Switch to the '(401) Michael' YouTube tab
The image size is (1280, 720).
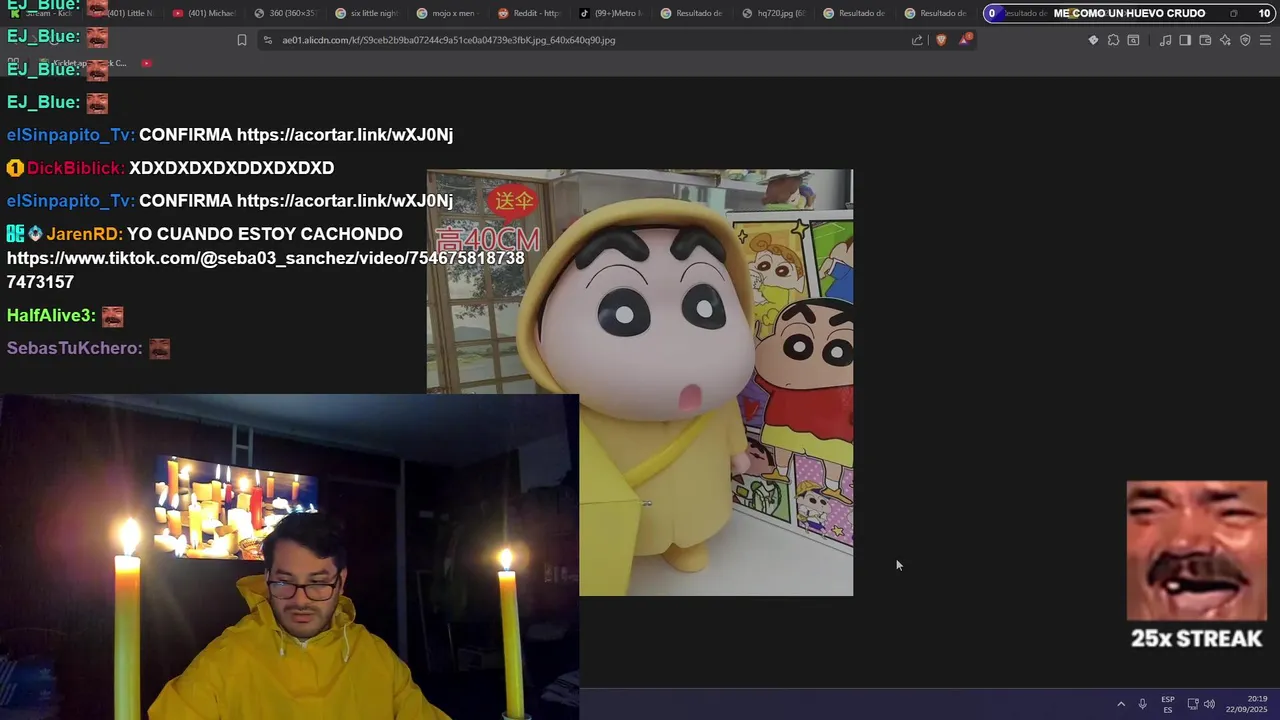point(204,13)
